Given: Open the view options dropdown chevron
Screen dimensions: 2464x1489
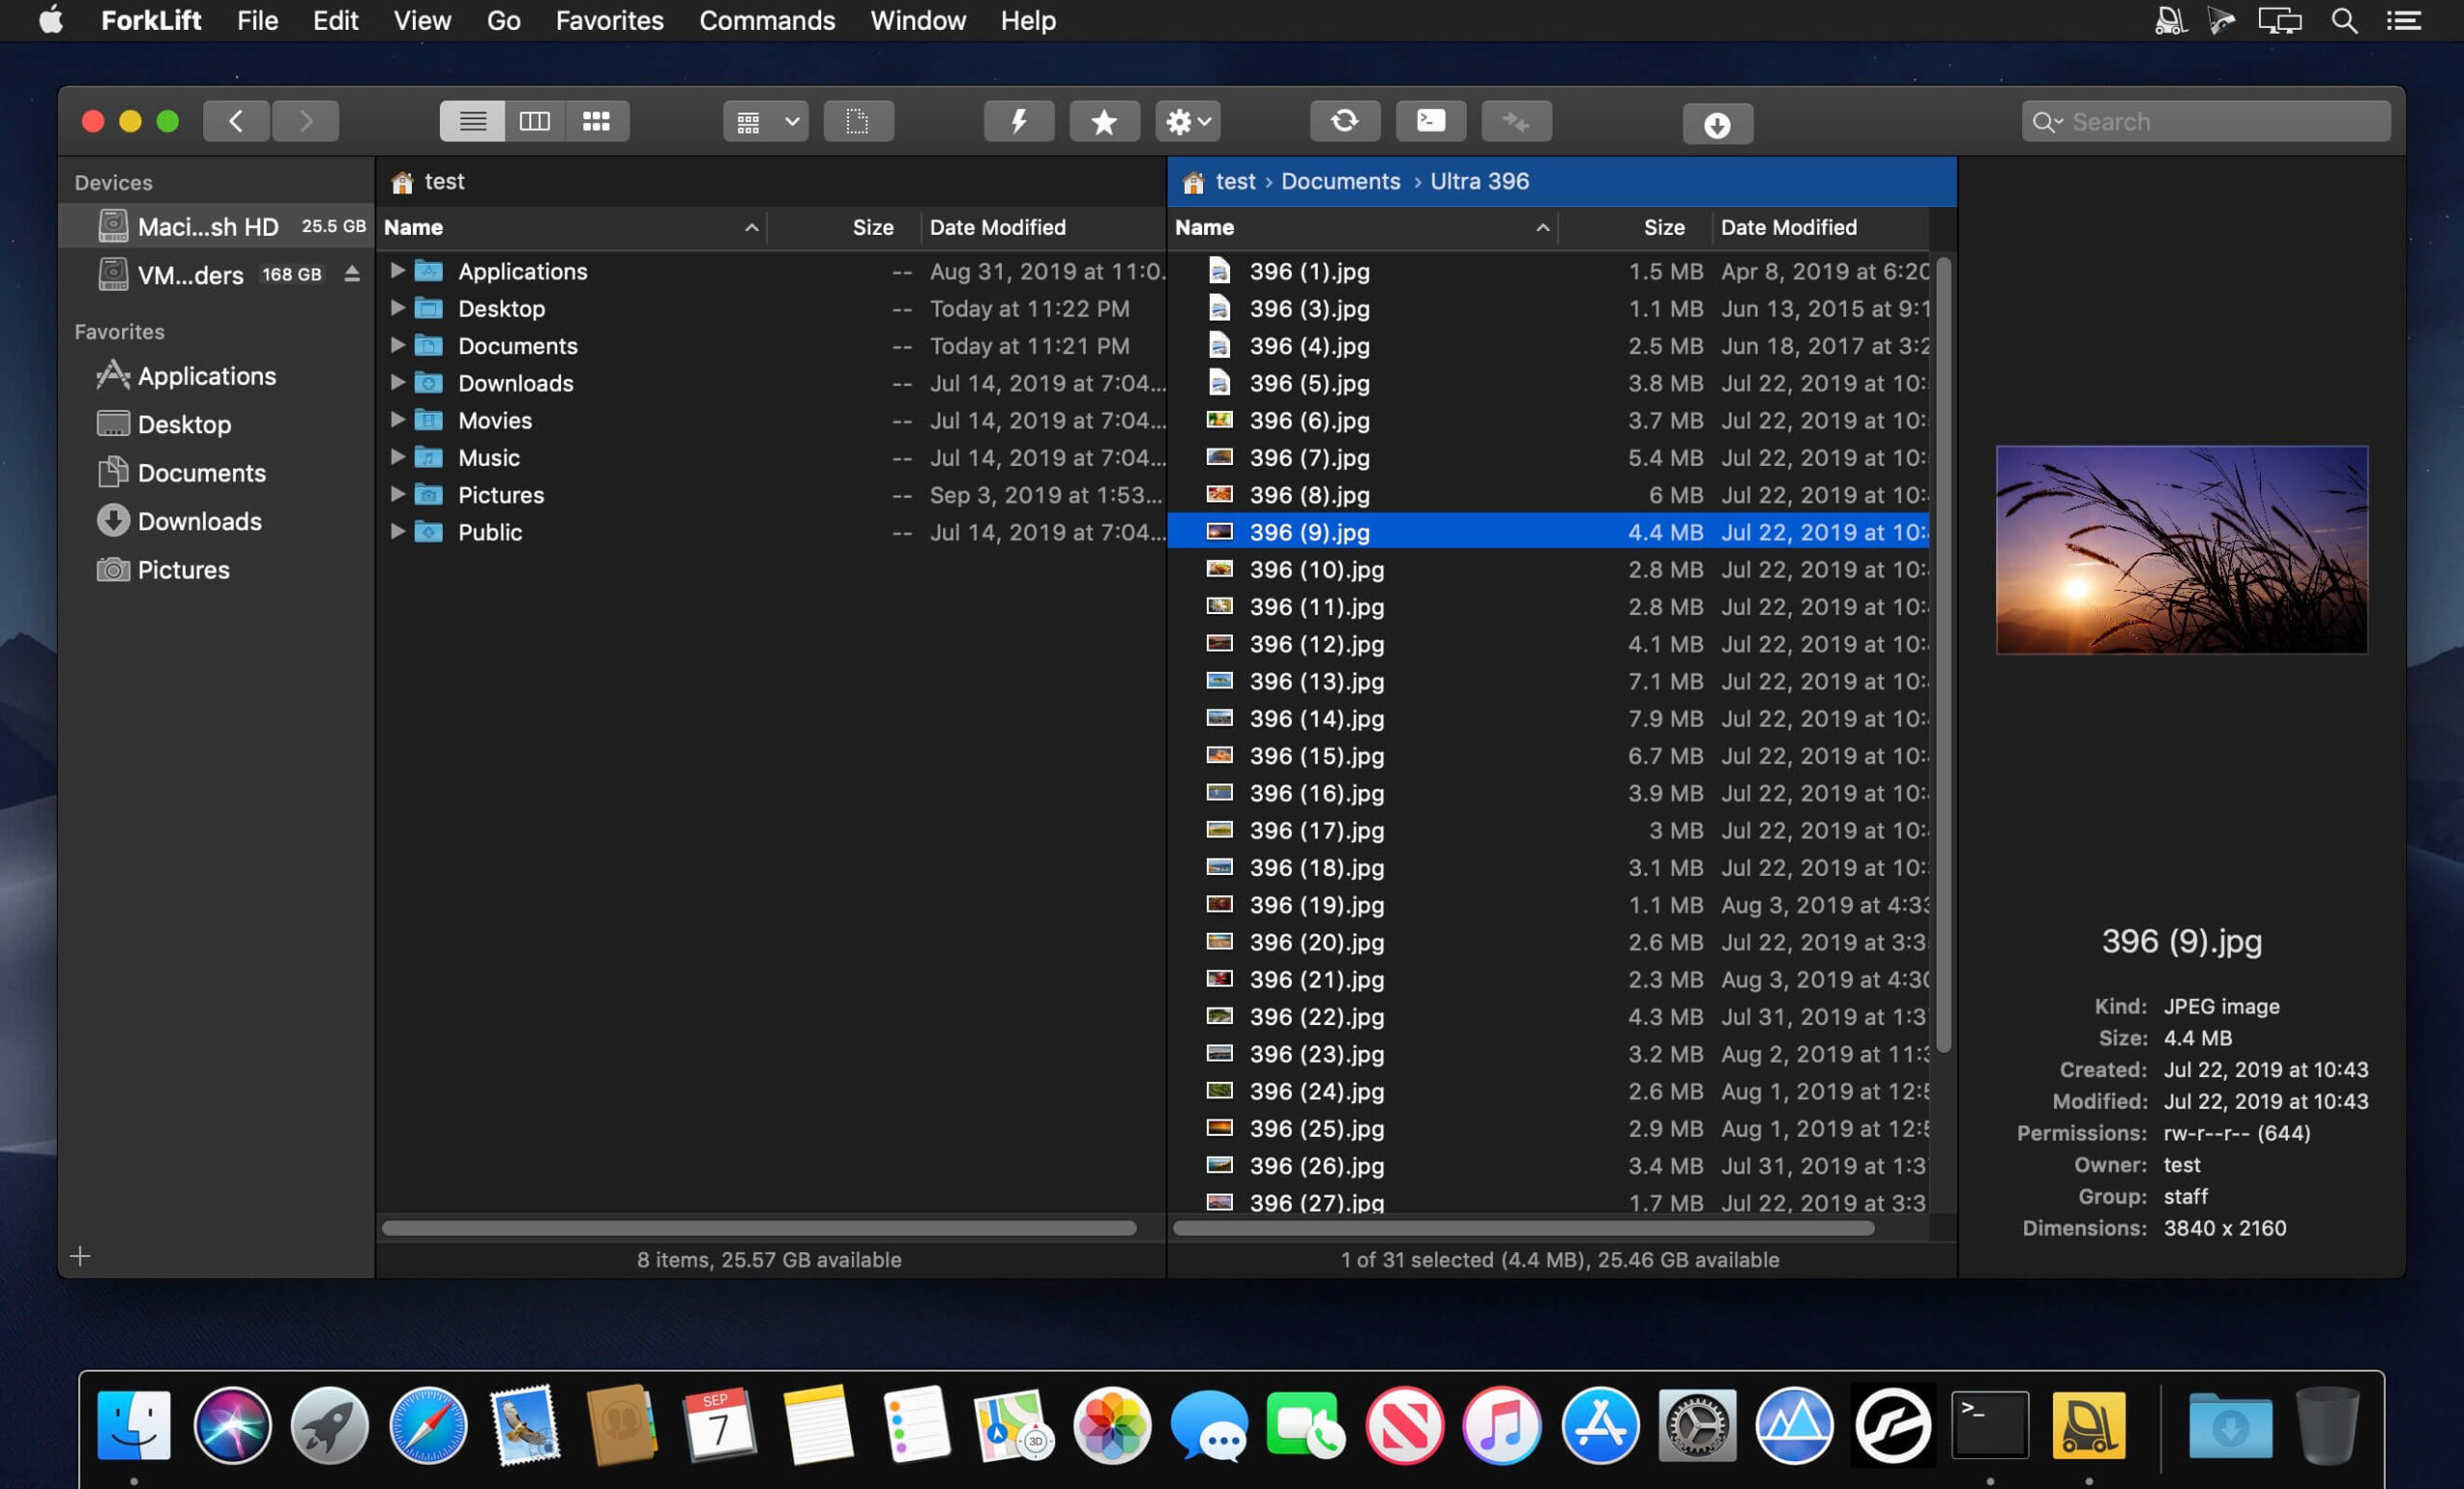Looking at the screenshot, I should click(791, 121).
